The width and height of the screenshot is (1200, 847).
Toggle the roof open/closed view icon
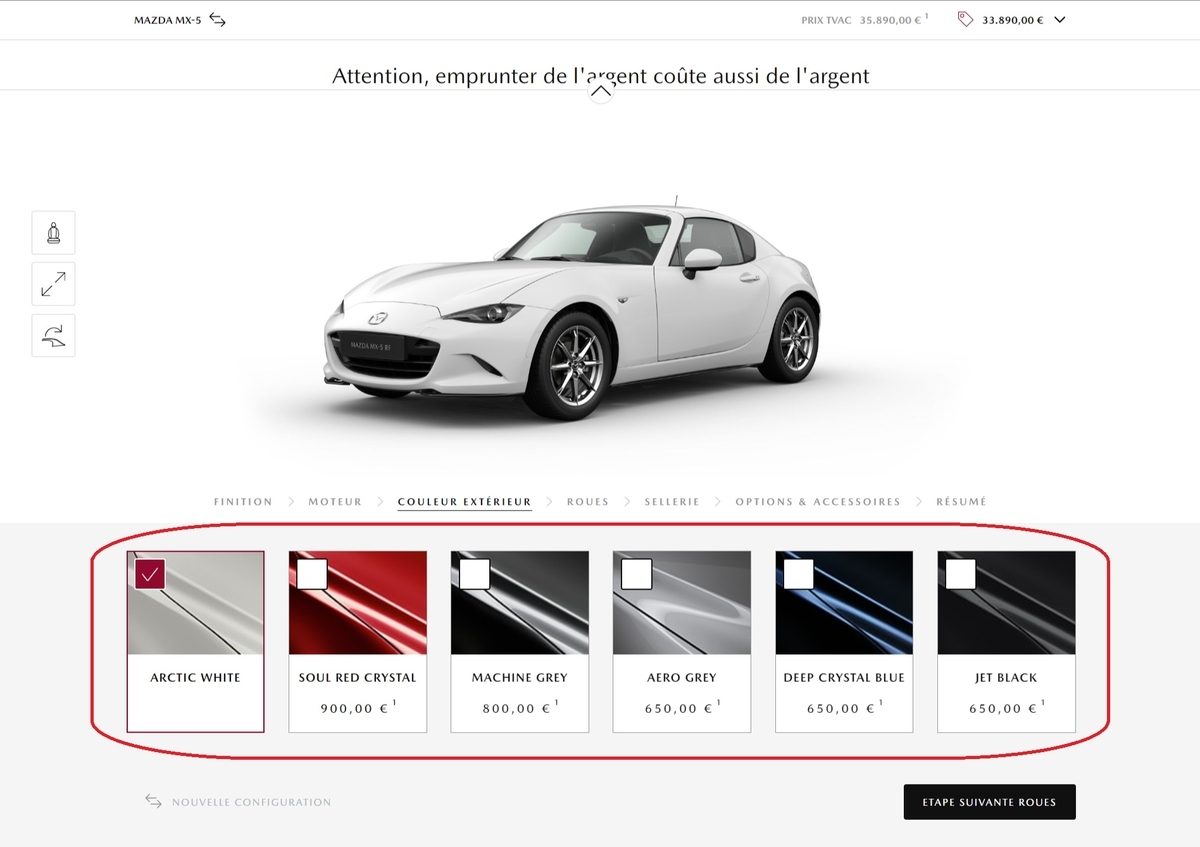pyautogui.click(x=53, y=335)
